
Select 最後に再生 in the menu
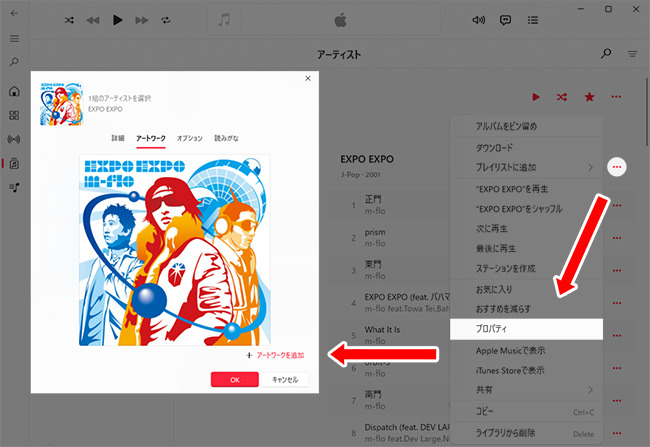526,249
